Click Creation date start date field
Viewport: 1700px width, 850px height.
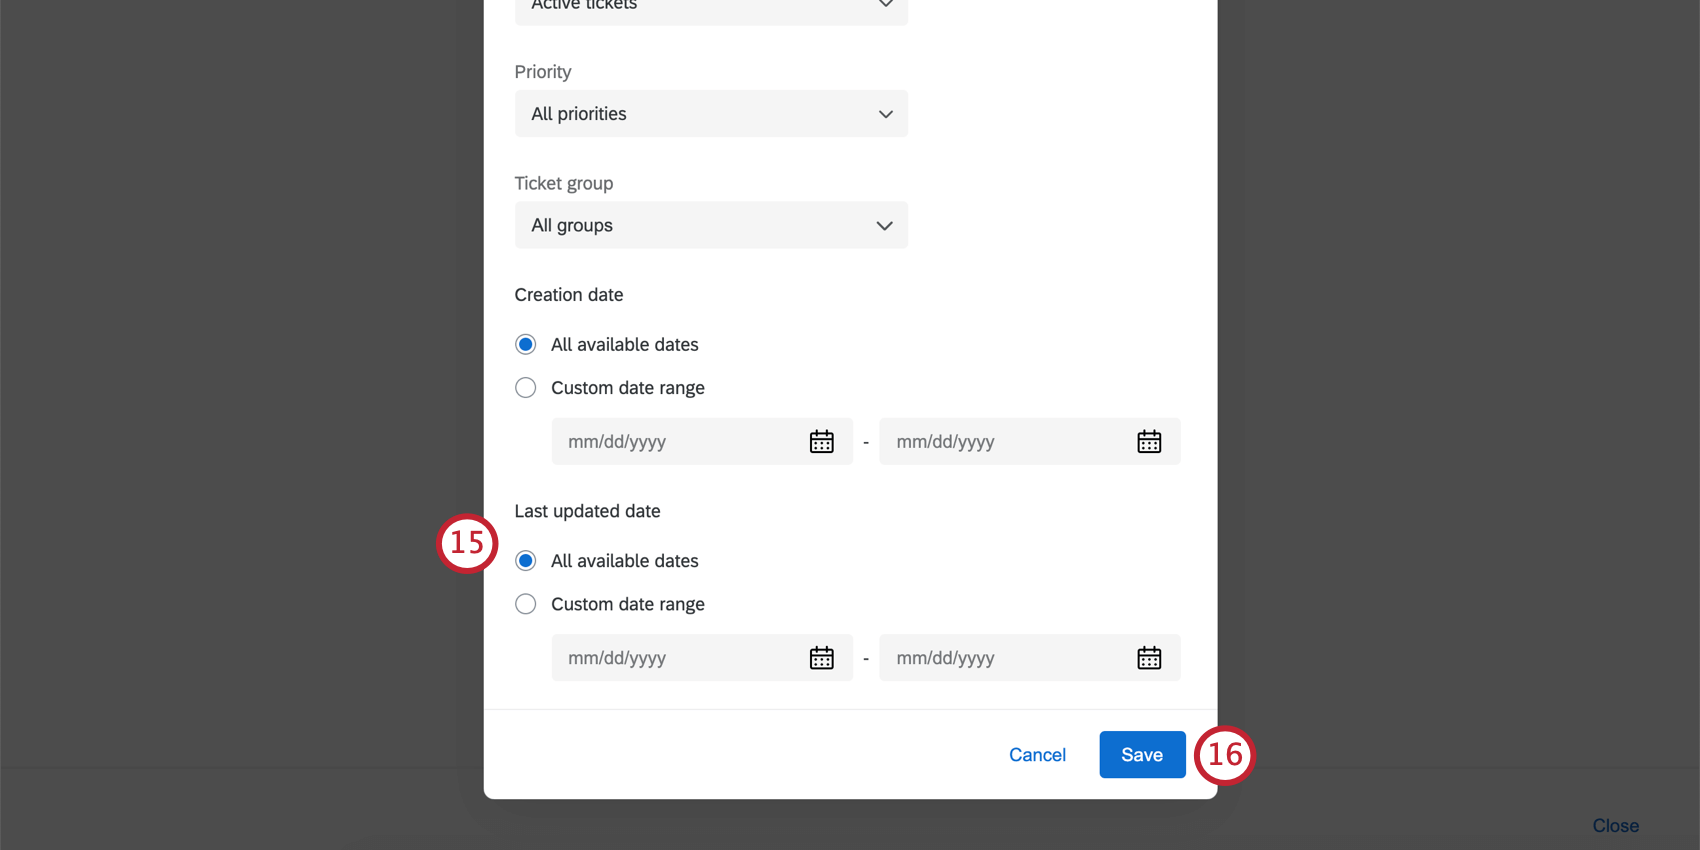tap(680, 442)
